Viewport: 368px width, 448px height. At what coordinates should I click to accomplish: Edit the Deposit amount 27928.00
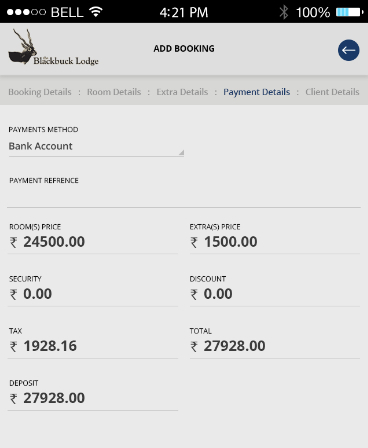pyautogui.click(x=93, y=398)
